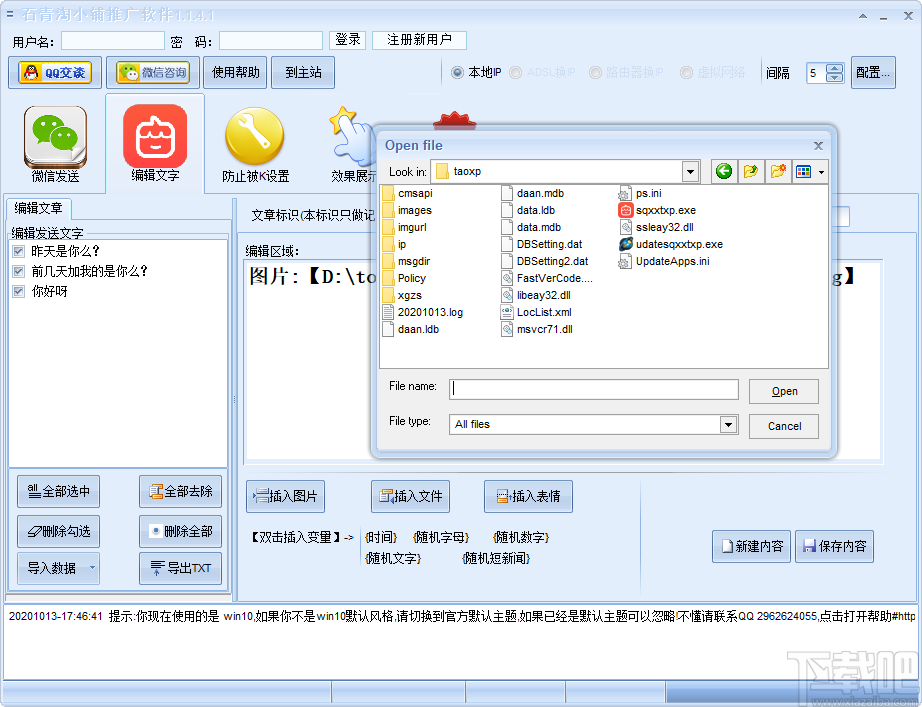The image size is (922, 707).
Task: Open the 微信发送 WeChat send icon
Action: (x=55, y=144)
